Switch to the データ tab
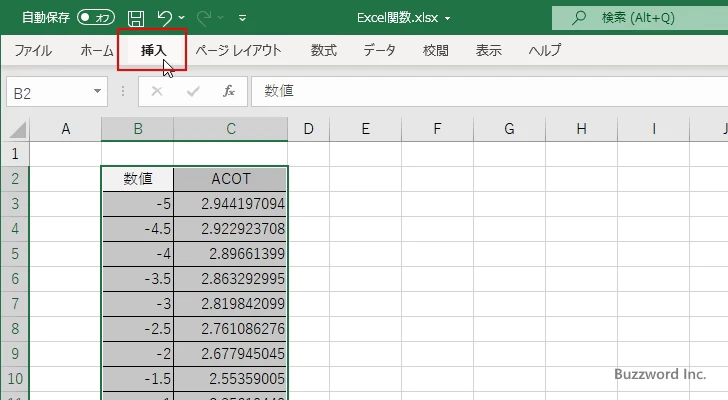Image resolution: width=728 pixels, height=400 pixels. 379,50
